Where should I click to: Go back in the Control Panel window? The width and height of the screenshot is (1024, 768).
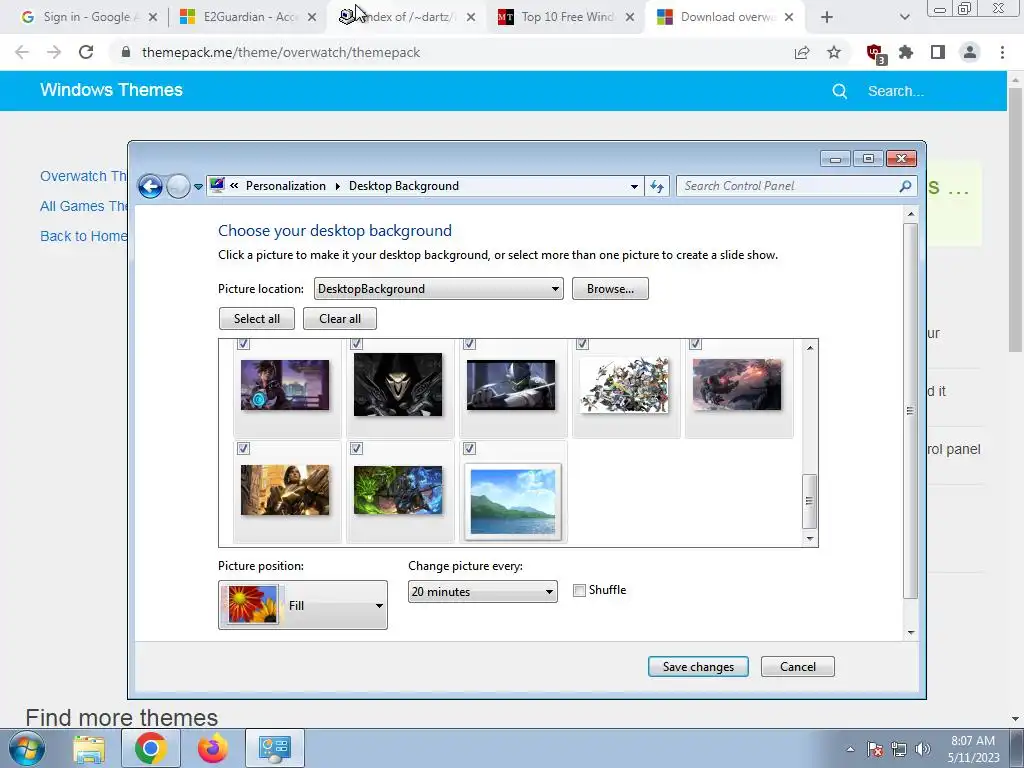[150, 187]
